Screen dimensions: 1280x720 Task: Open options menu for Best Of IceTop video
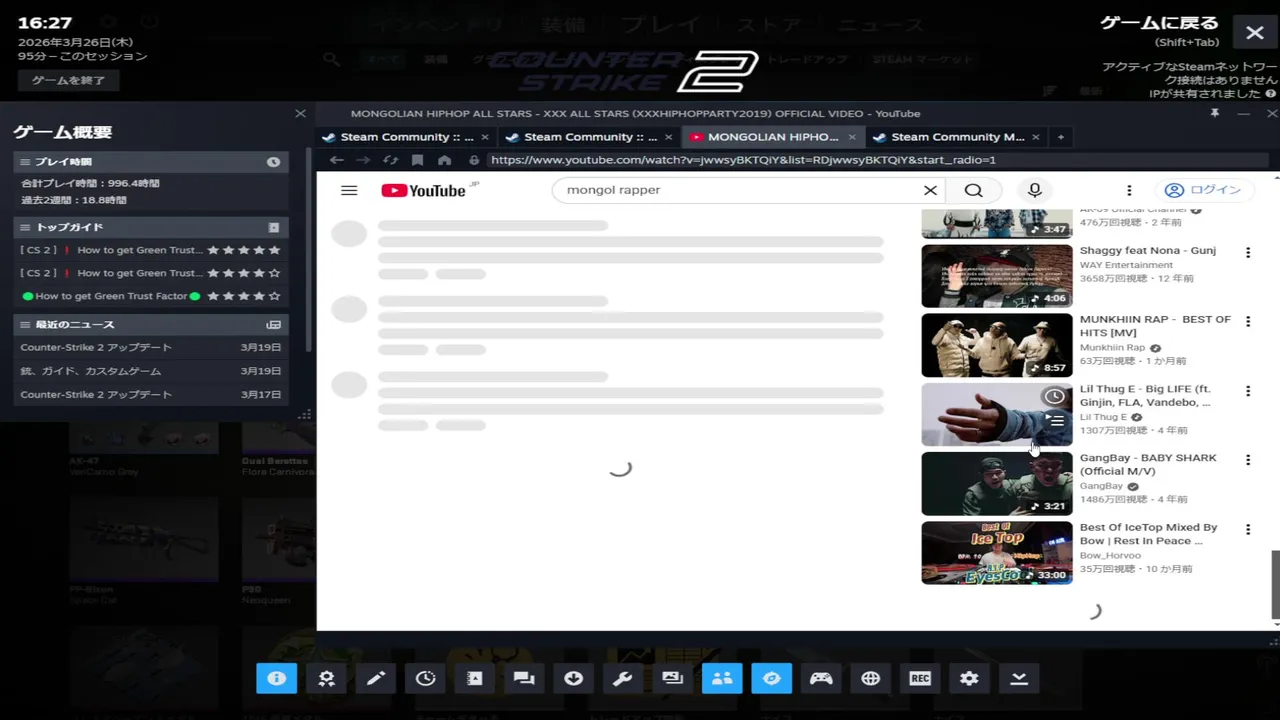(x=1248, y=529)
